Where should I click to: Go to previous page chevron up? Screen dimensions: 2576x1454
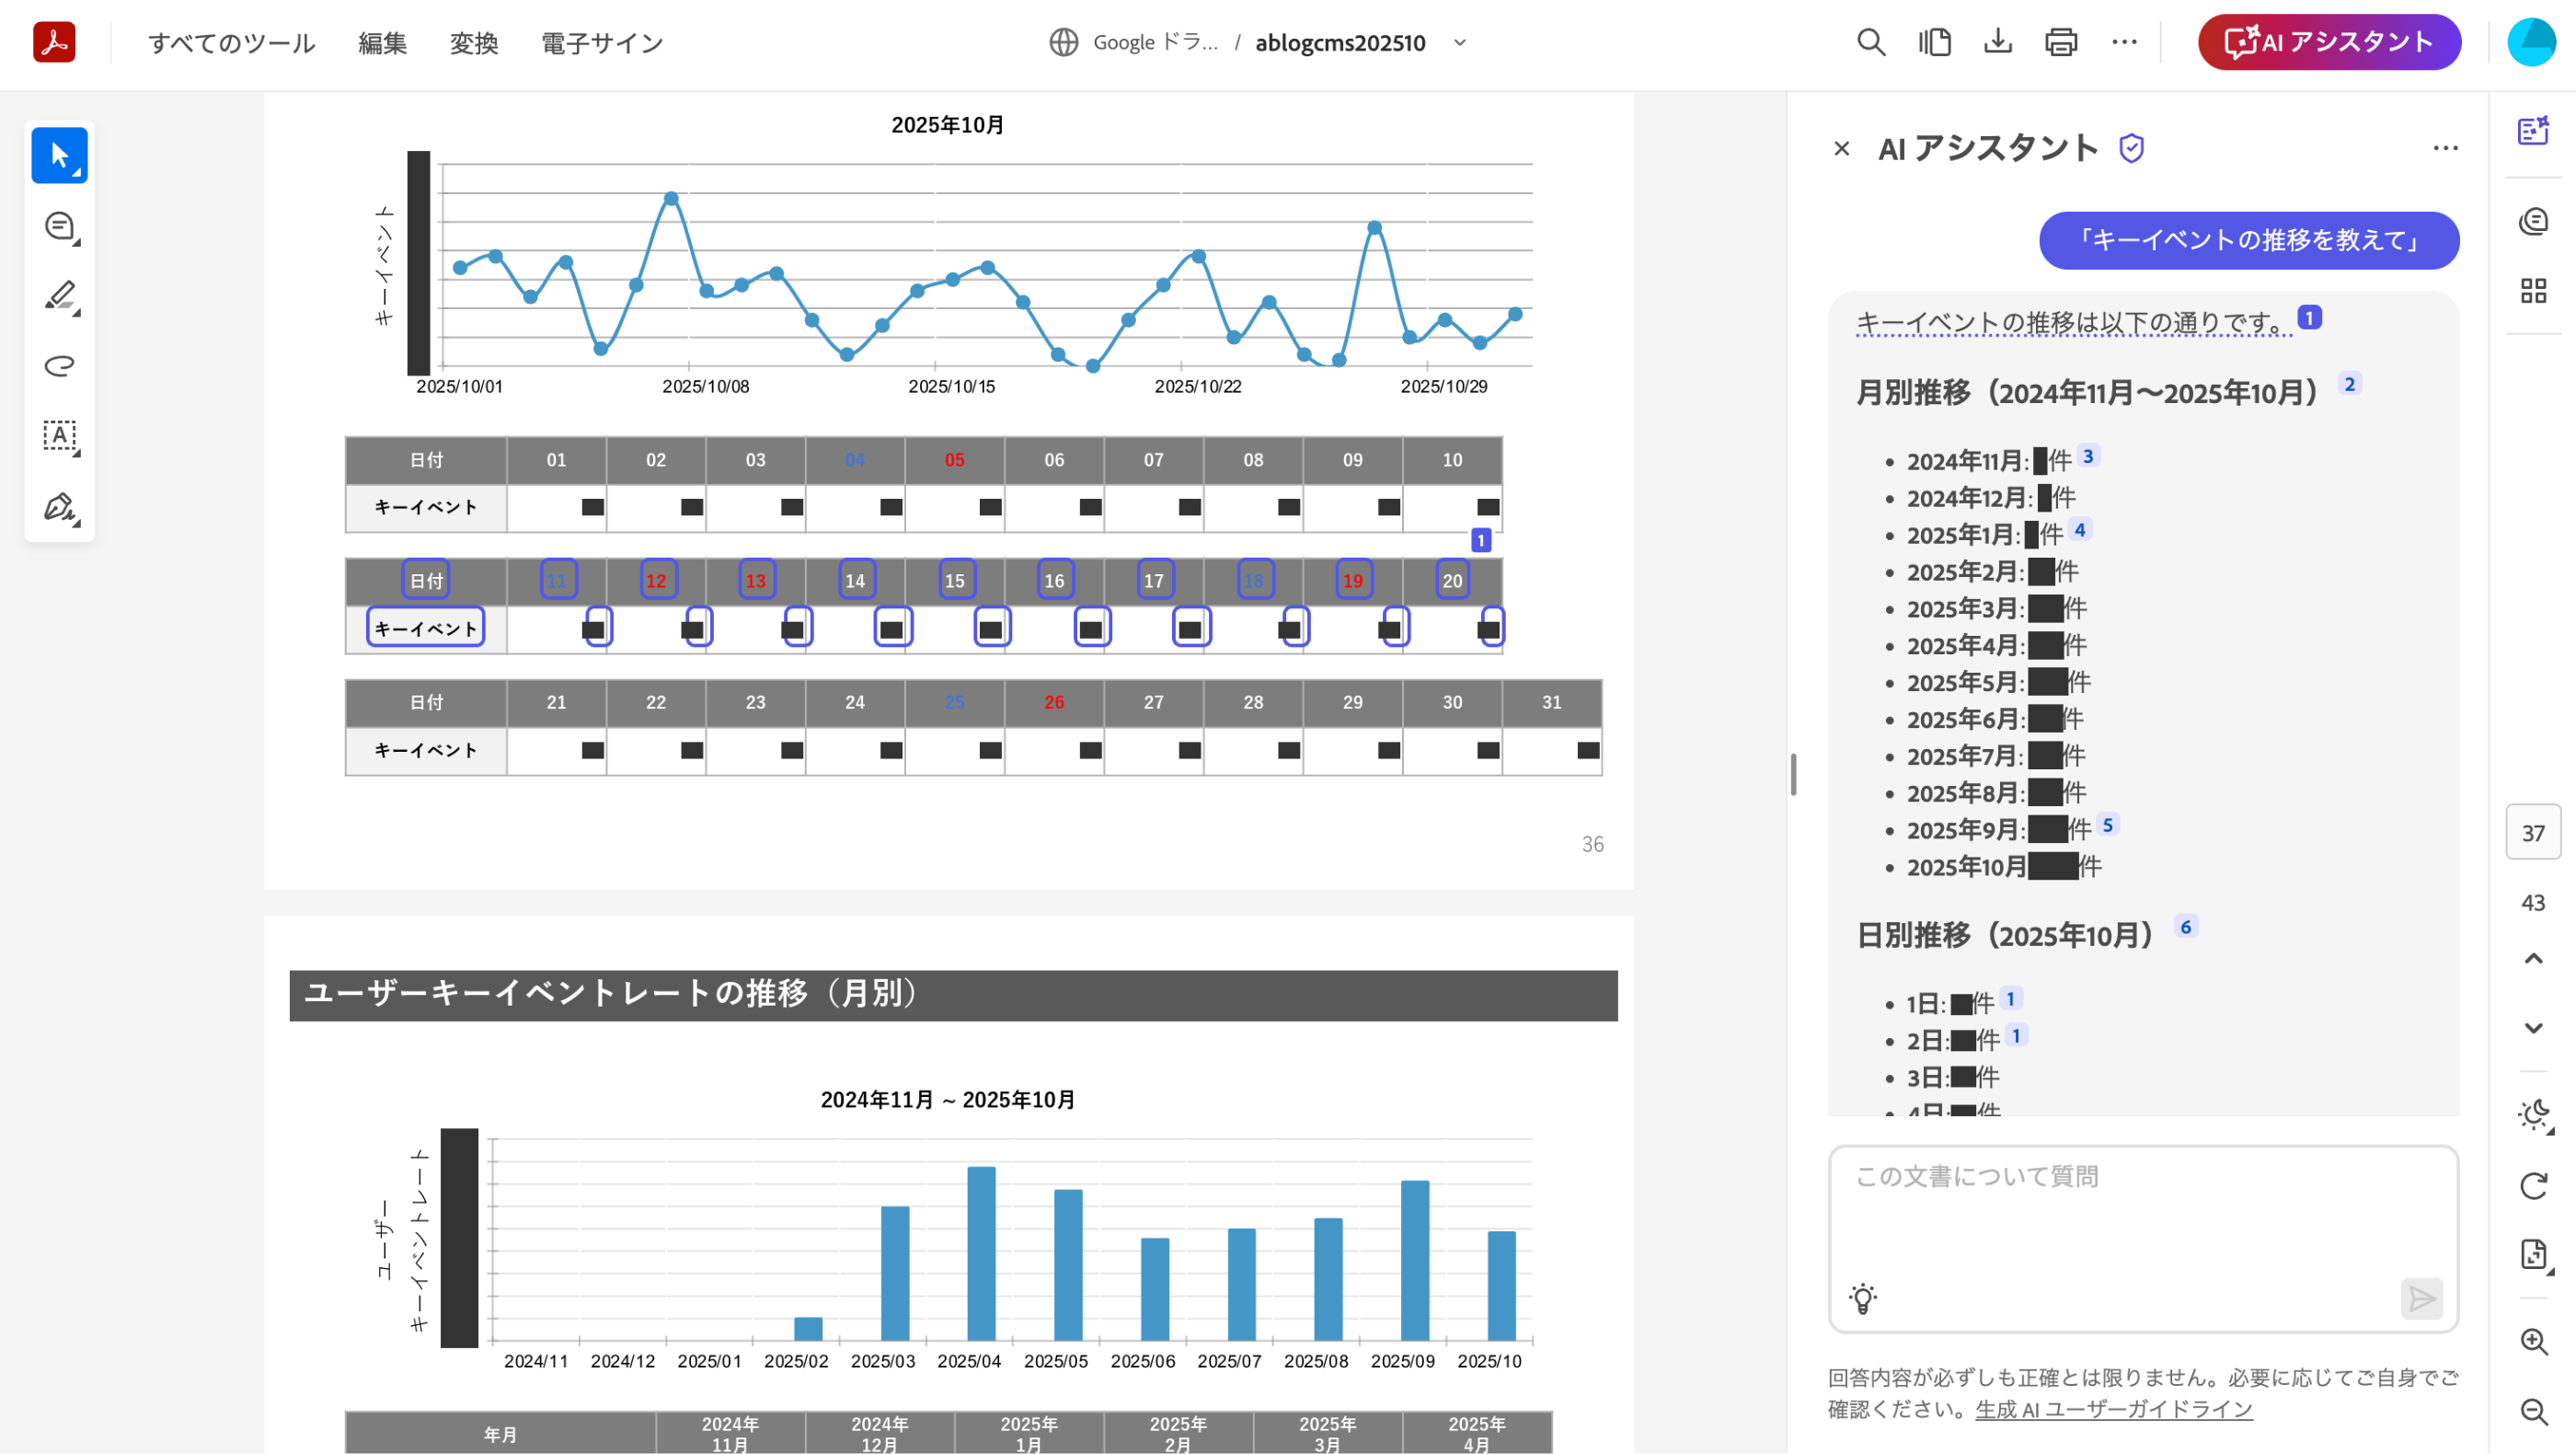2533,959
